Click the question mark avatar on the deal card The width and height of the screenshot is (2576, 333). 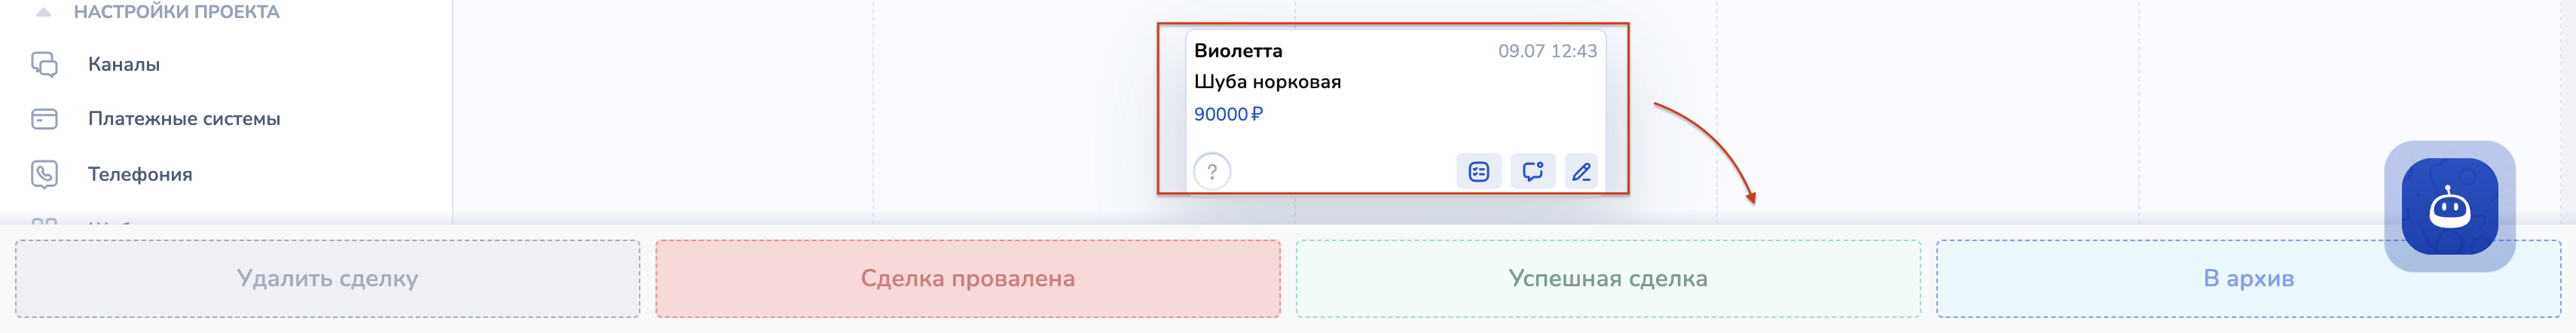point(1211,172)
